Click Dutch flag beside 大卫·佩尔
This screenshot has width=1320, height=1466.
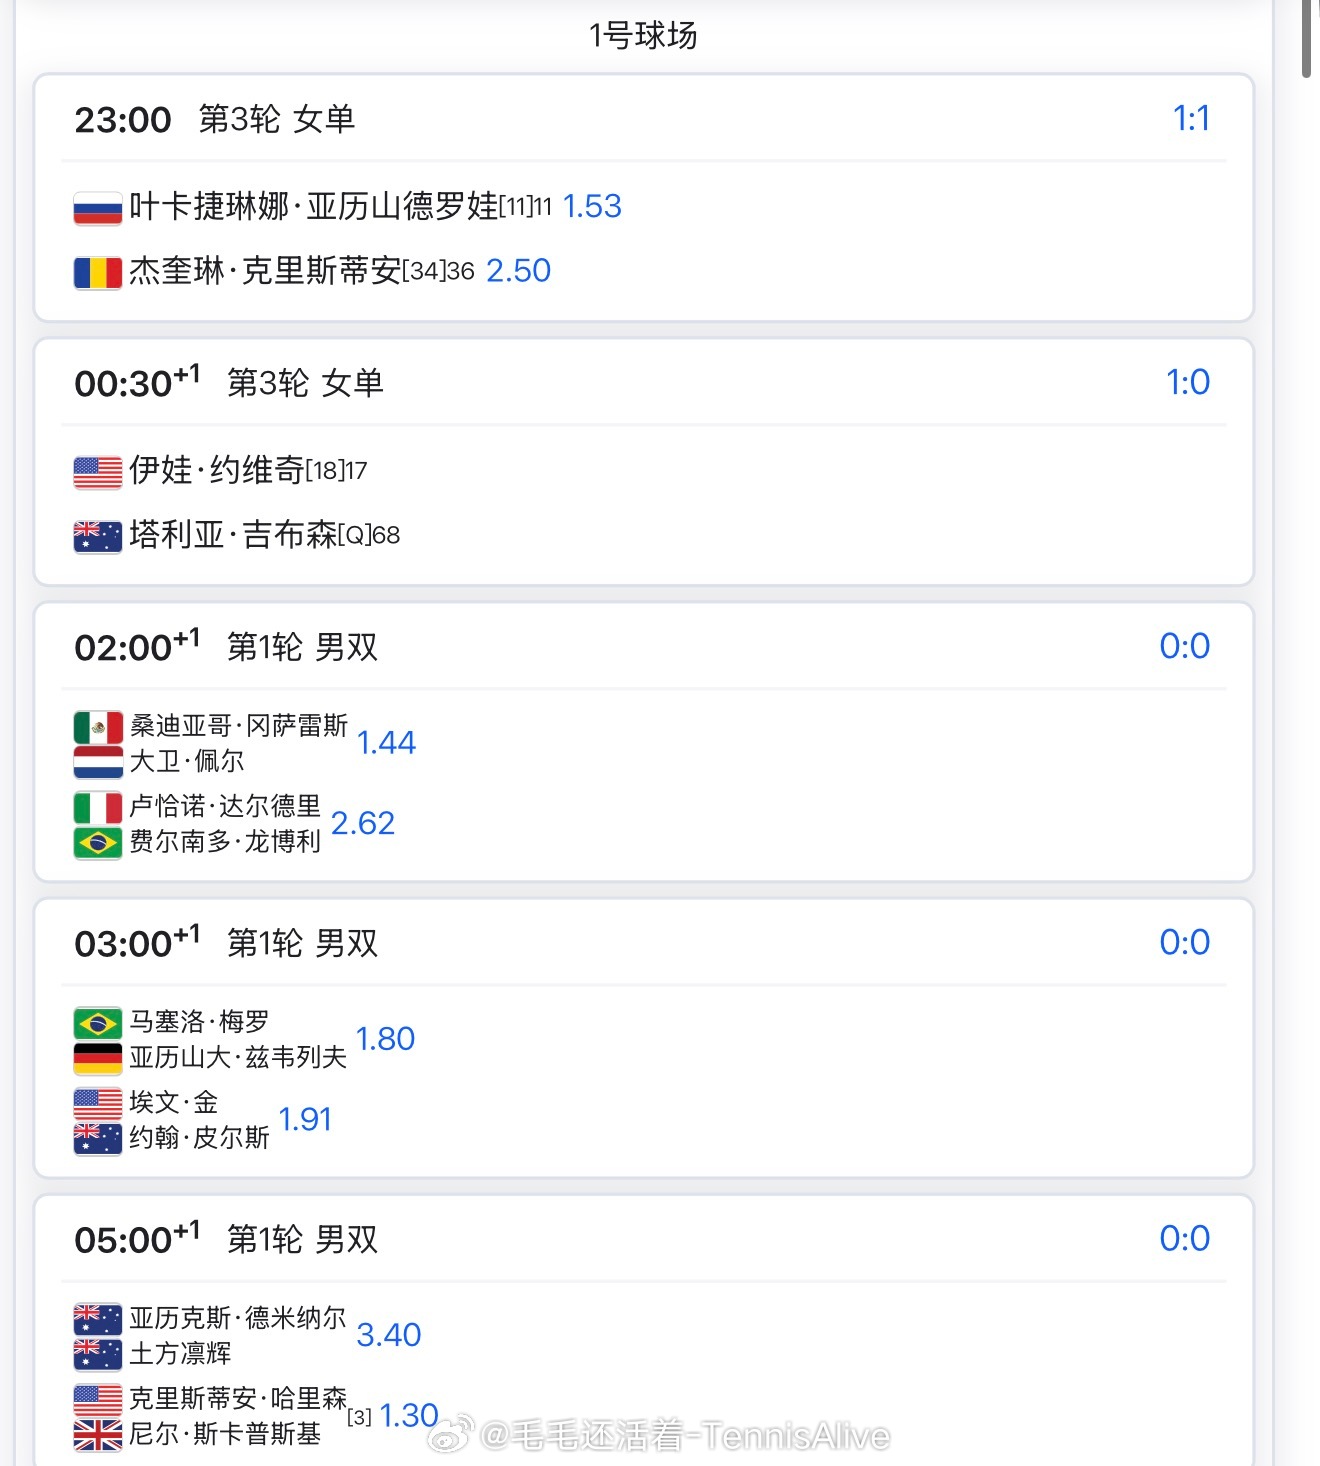coord(97,762)
